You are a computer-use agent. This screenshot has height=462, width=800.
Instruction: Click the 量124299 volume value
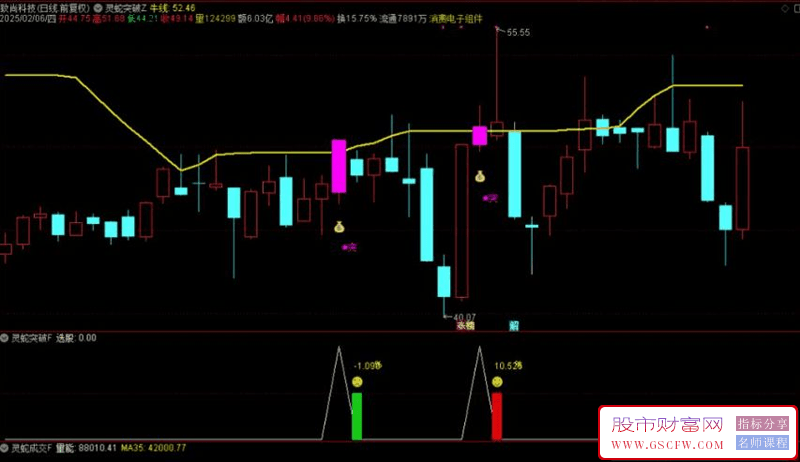[x=215, y=19]
